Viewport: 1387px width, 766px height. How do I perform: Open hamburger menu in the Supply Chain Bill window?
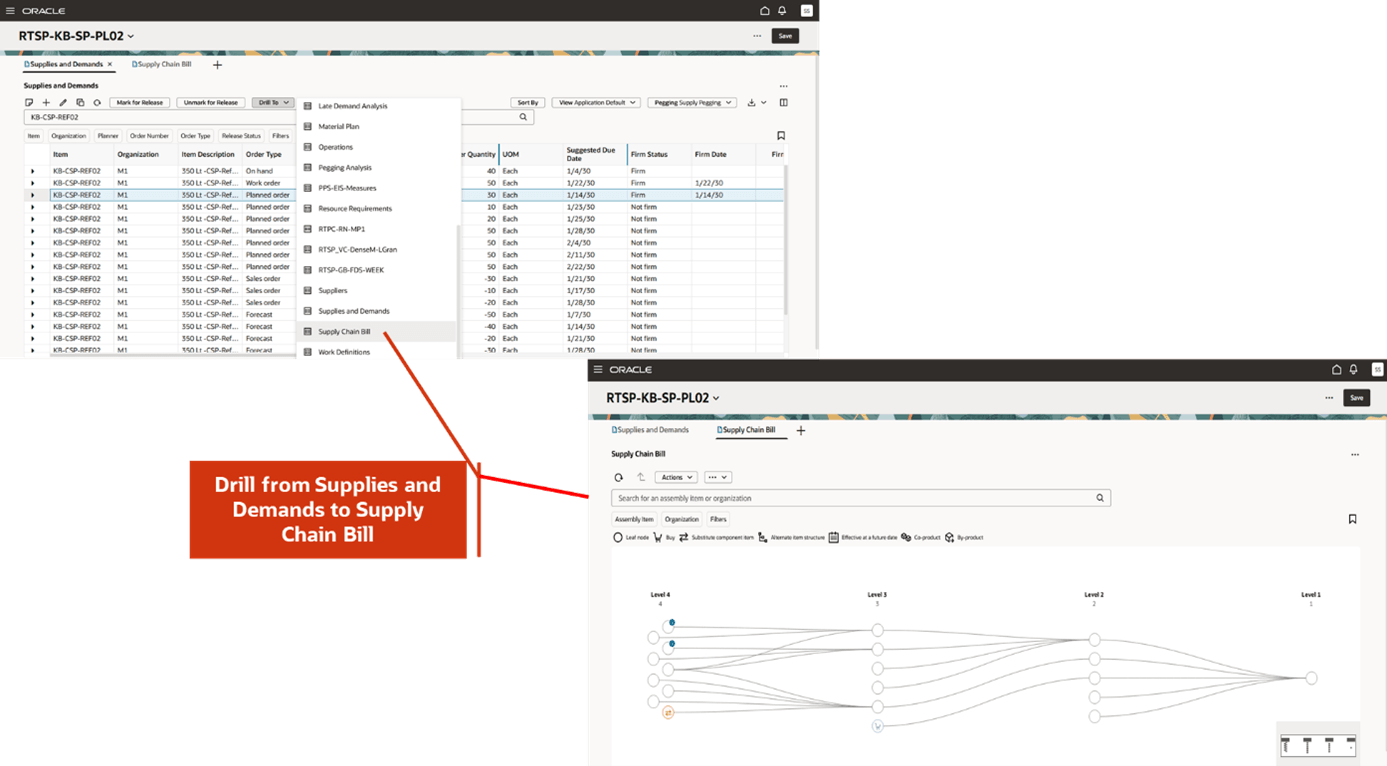click(x=598, y=370)
